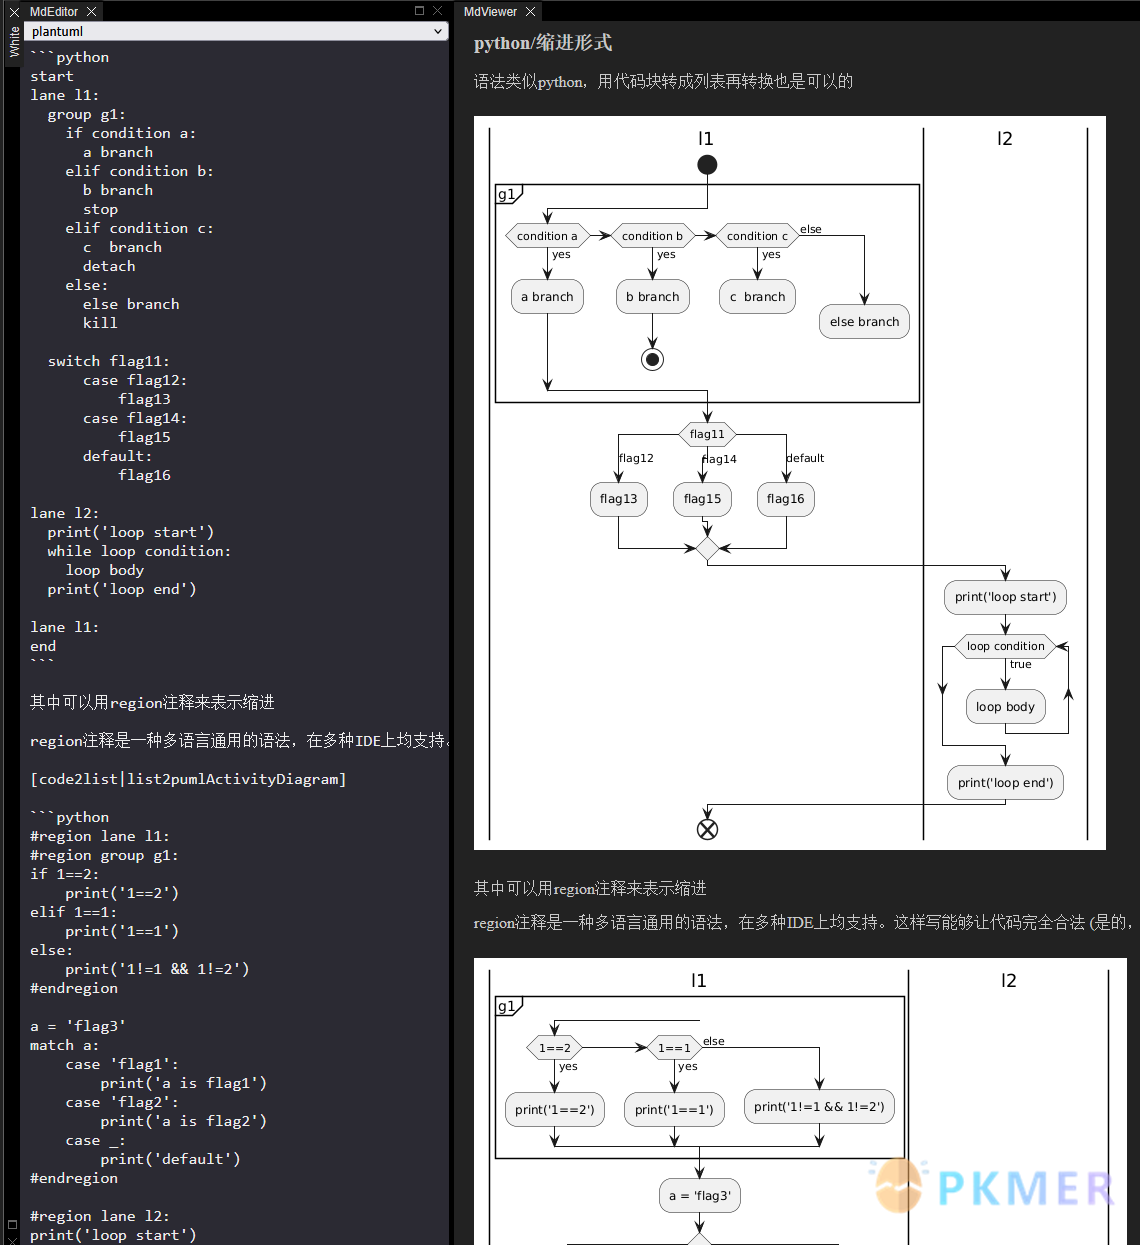This screenshot has height=1245, width=1140.
Task: Click the 'flag11' switch hexagon in the diagram
Action: point(707,434)
